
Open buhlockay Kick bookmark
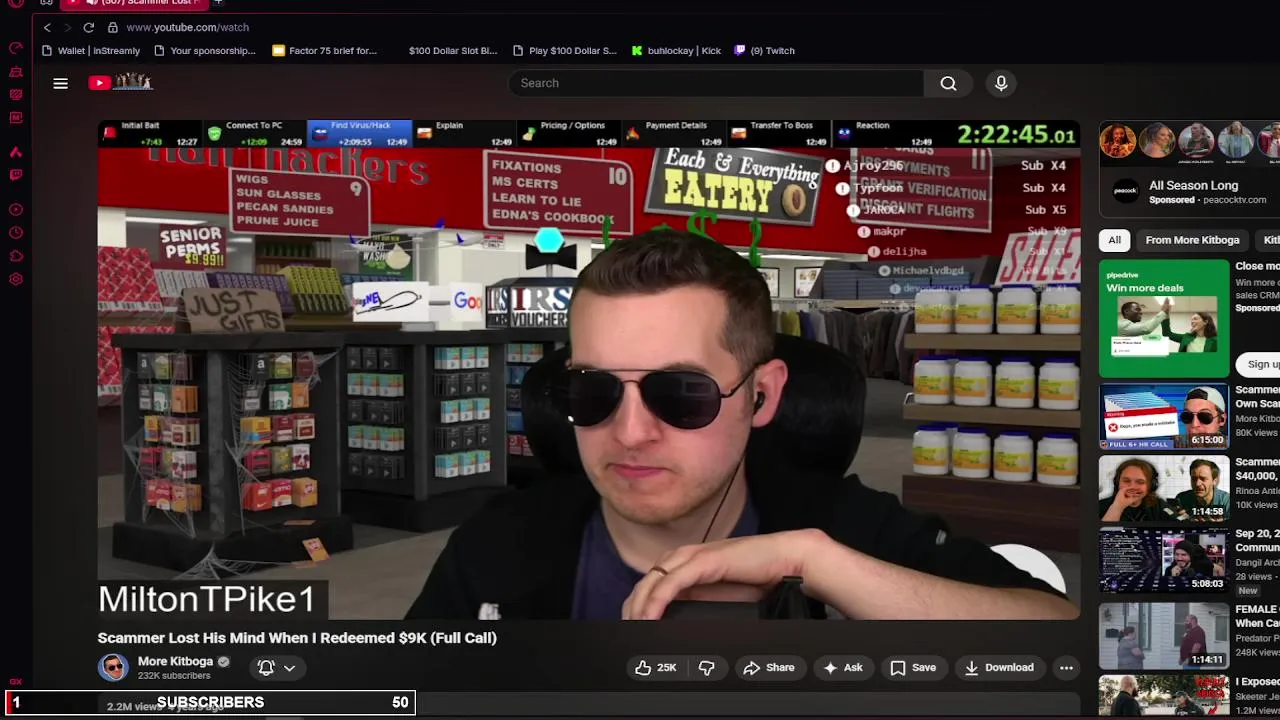point(676,50)
